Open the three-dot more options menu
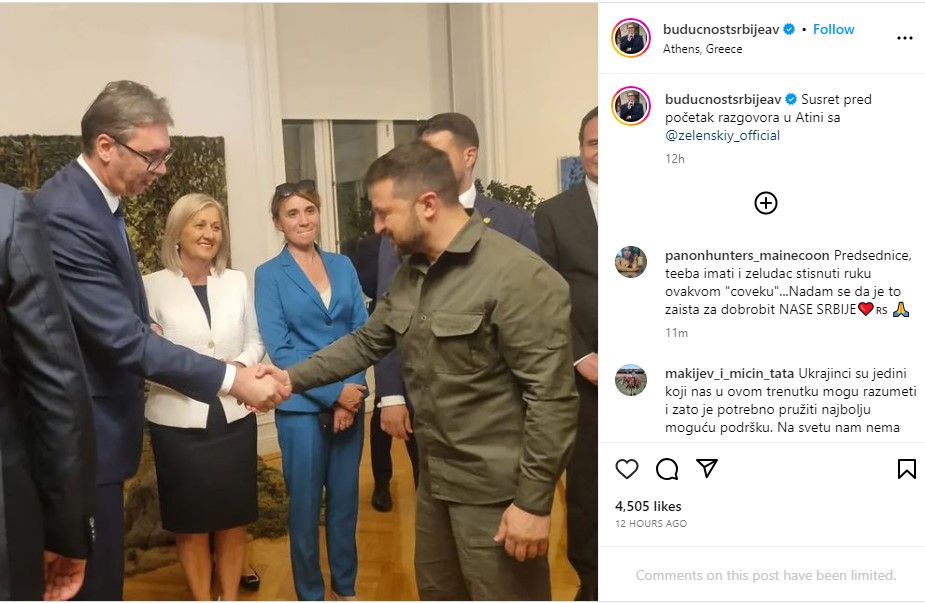 [905, 38]
